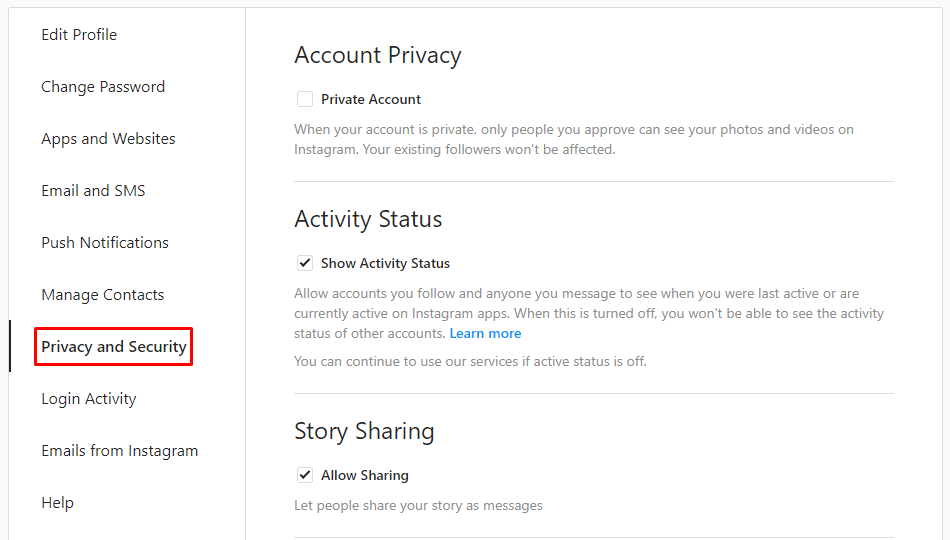Viewport: 950px width, 540px height.
Task: Click the Allow Sharing label text
Action: click(x=365, y=476)
